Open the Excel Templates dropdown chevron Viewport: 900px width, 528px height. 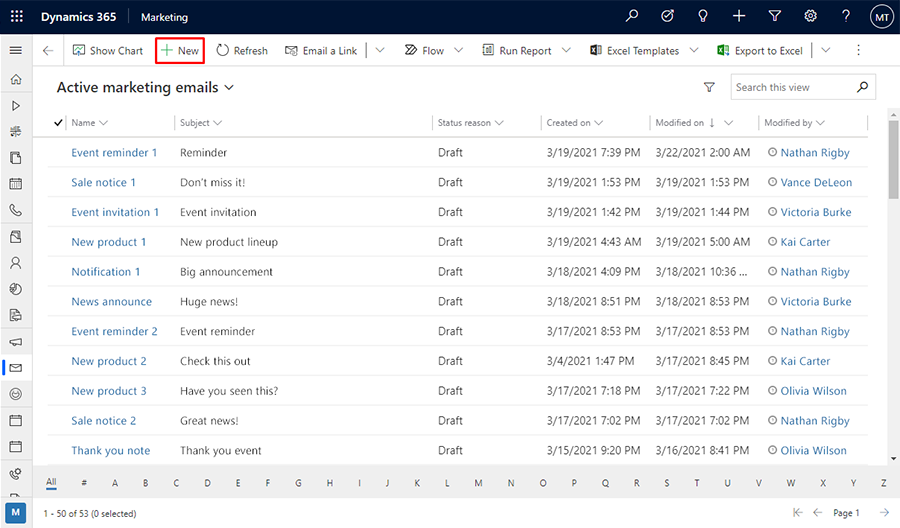(x=694, y=51)
